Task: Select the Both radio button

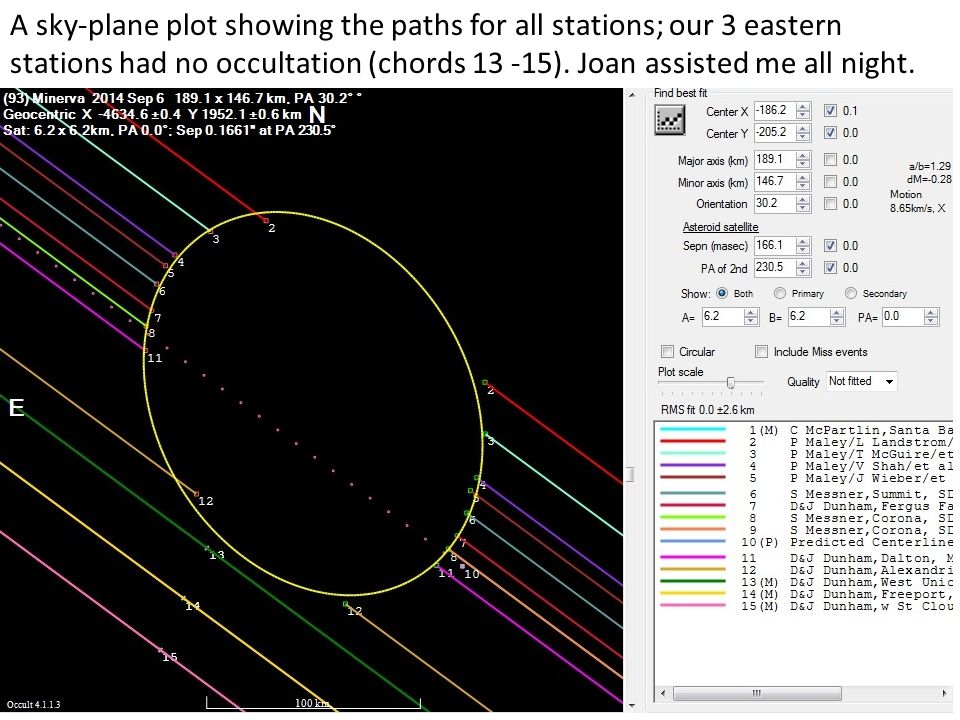Action: pyautogui.click(x=722, y=293)
